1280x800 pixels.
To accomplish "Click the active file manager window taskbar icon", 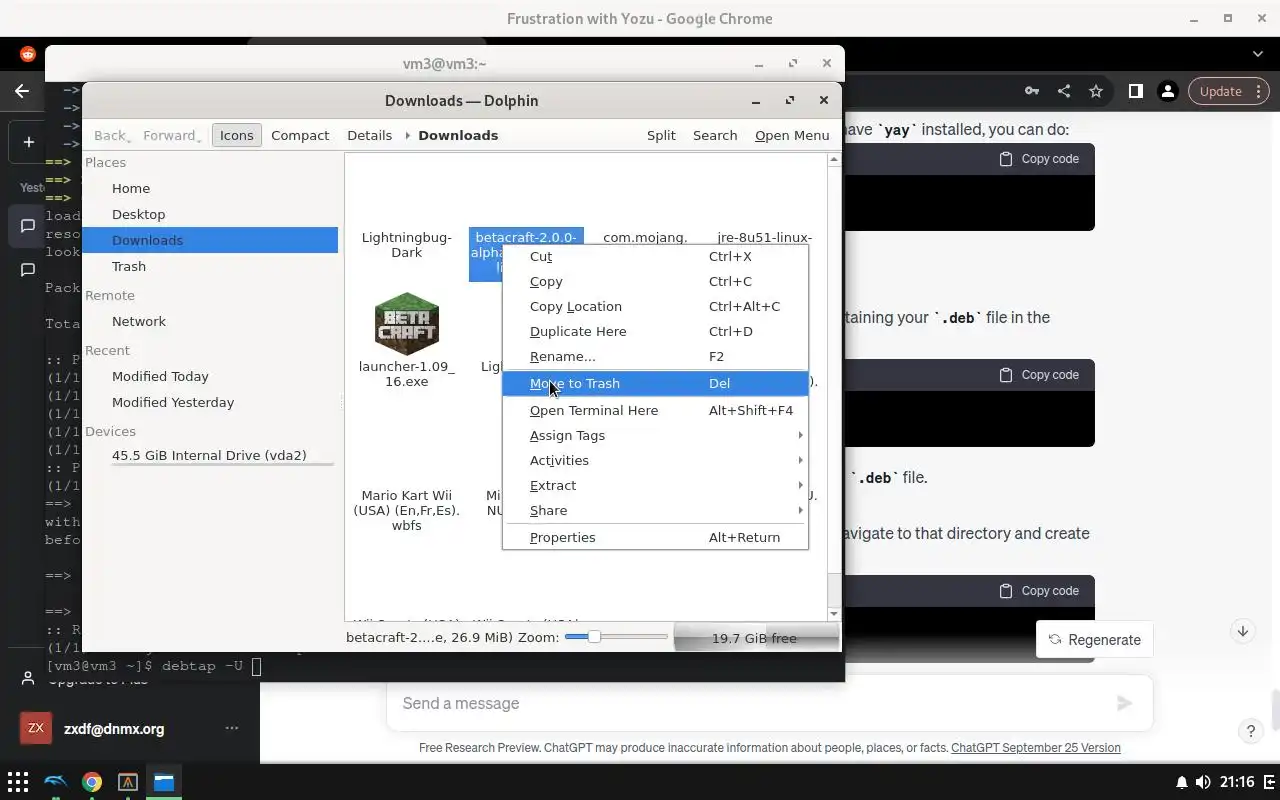I will (x=163, y=782).
